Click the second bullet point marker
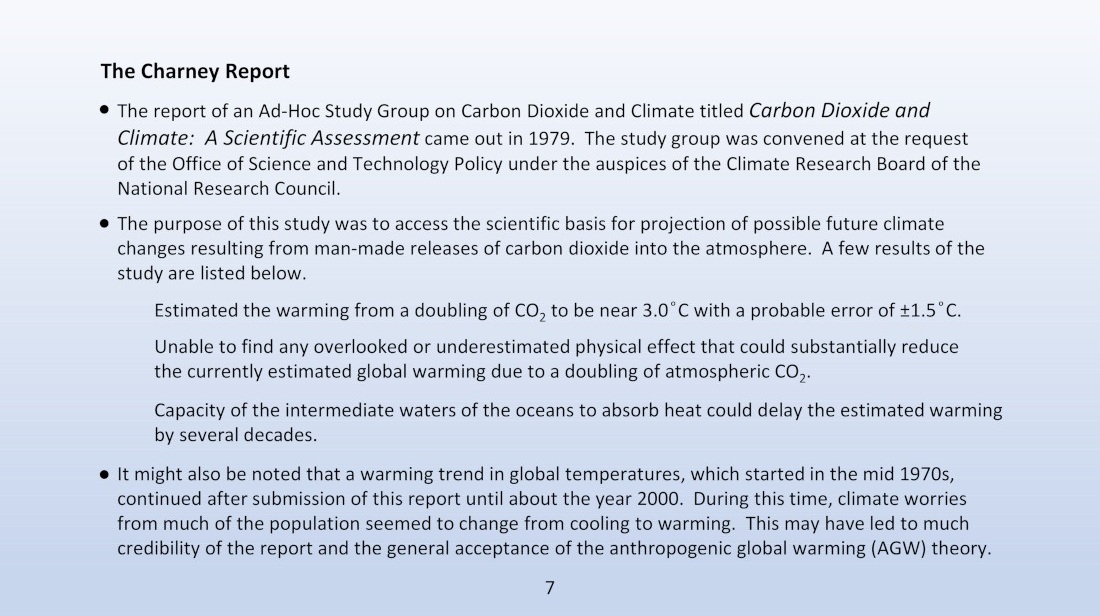 (105, 224)
